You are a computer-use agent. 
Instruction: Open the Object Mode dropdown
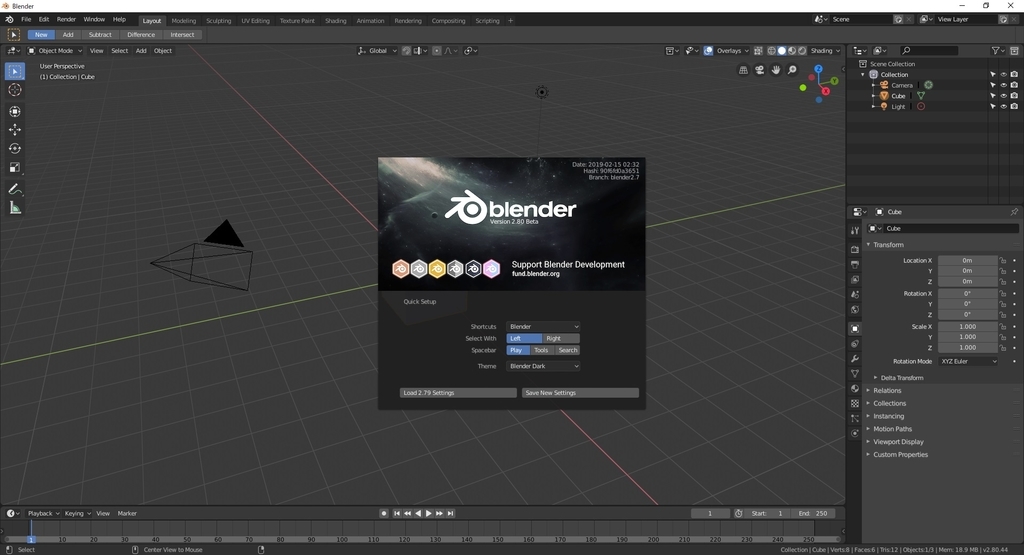point(55,50)
